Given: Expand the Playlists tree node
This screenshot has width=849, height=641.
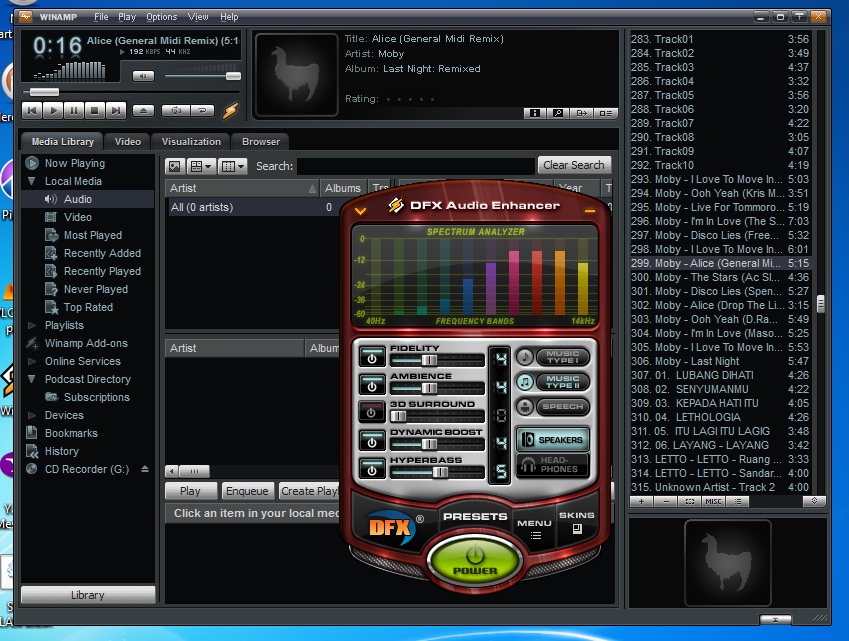Looking at the screenshot, I should [31, 325].
